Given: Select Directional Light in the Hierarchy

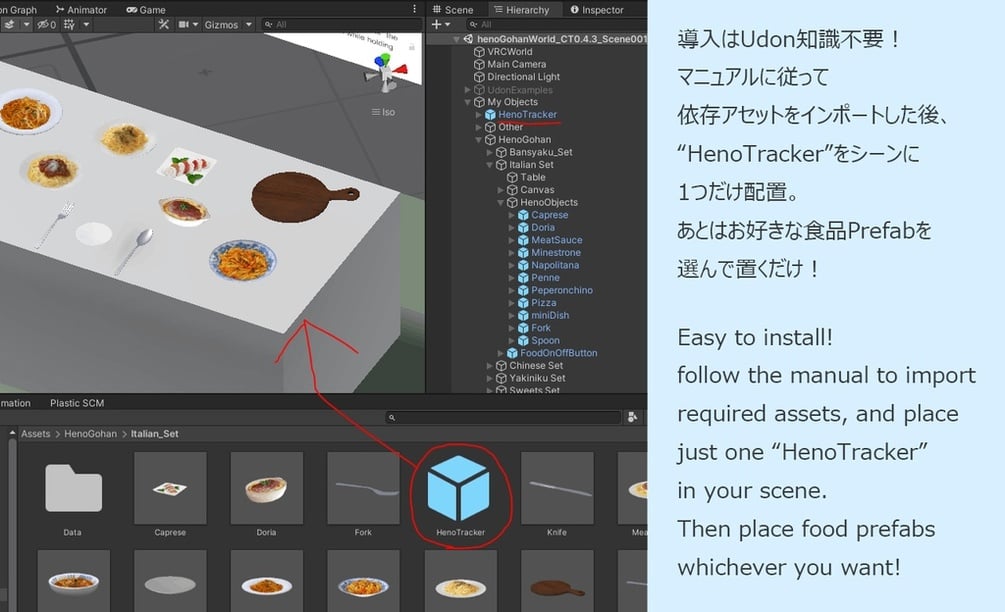Looking at the screenshot, I should point(524,77).
